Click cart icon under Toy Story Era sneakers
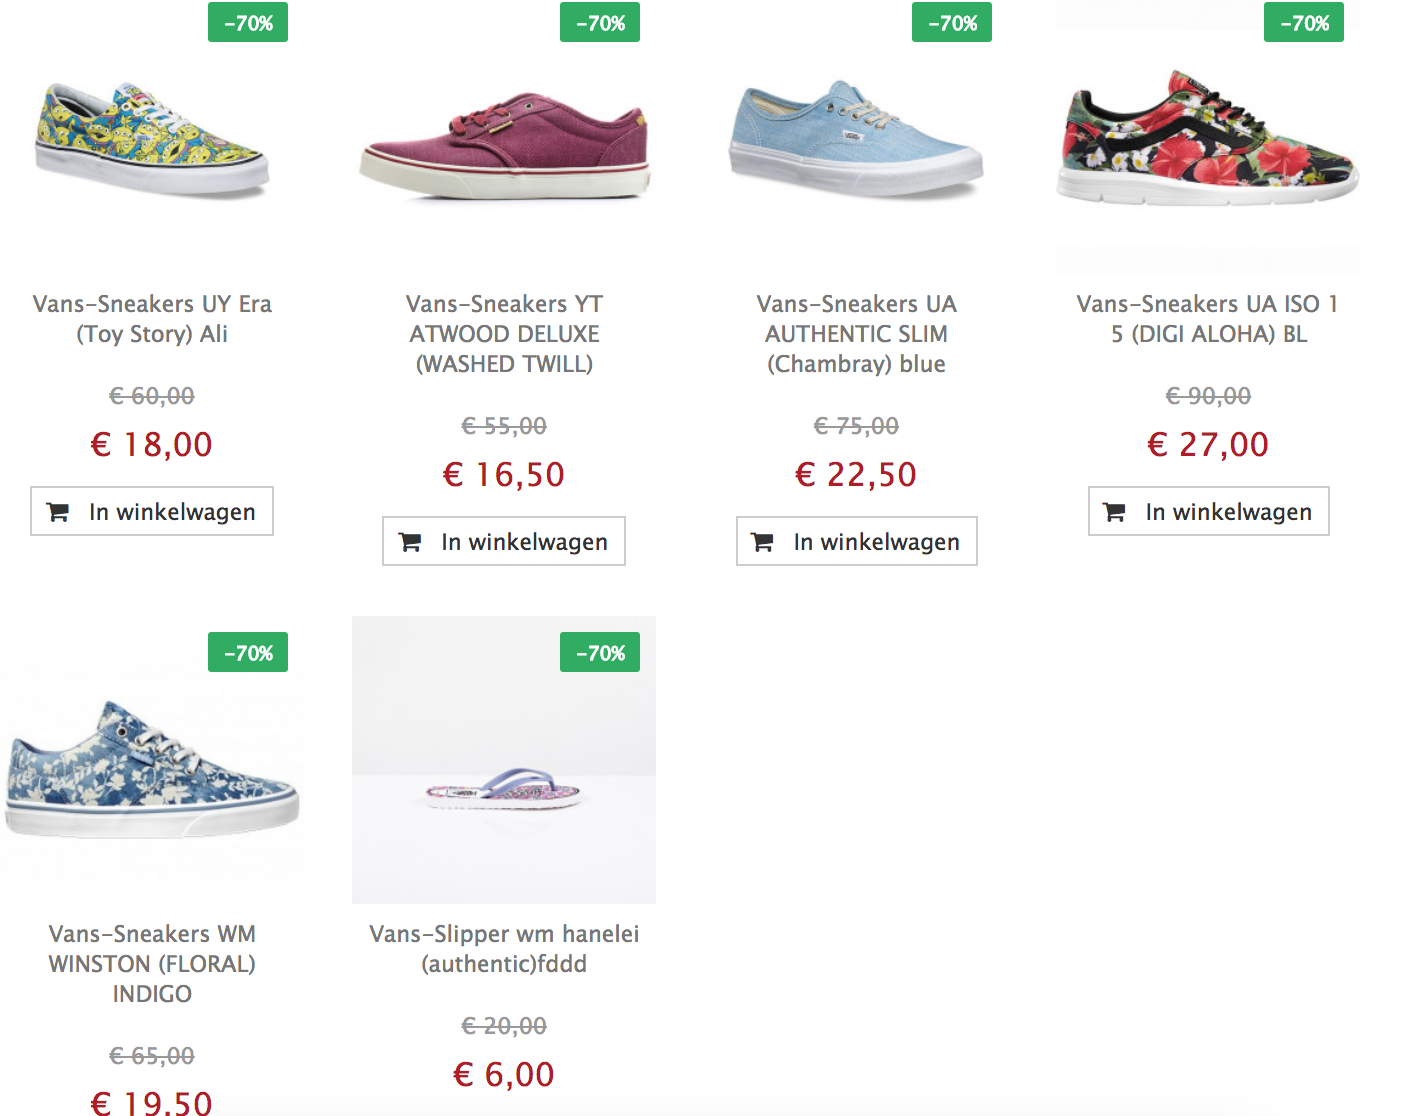Screen dimensions: 1418x1116 pos(59,512)
